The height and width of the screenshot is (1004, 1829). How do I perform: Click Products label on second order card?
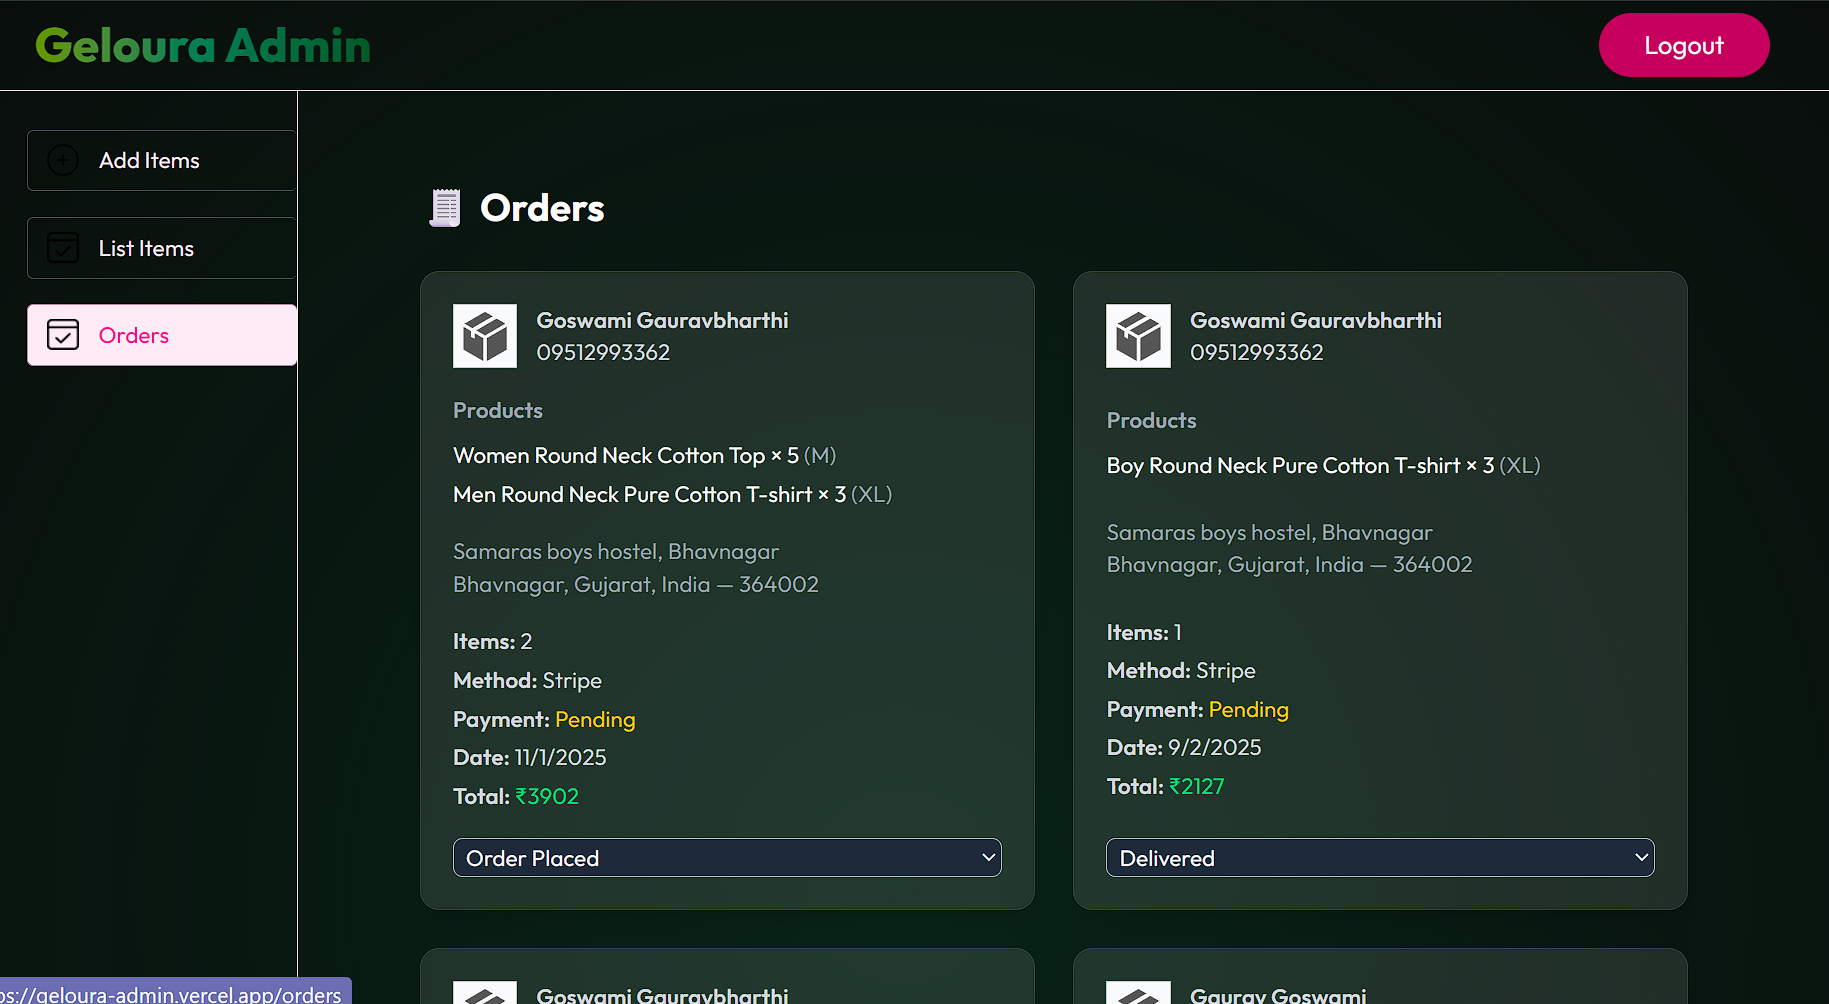tap(1151, 420)
